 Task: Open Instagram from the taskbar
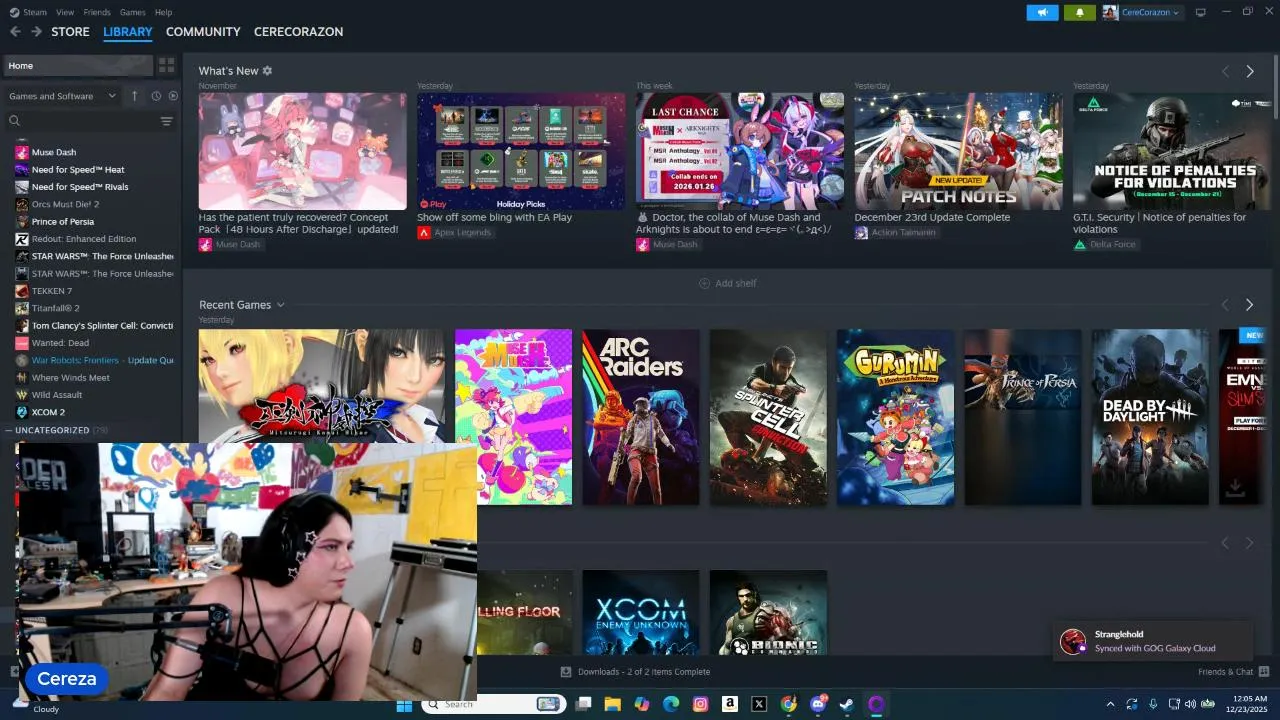tap(701, 704)
